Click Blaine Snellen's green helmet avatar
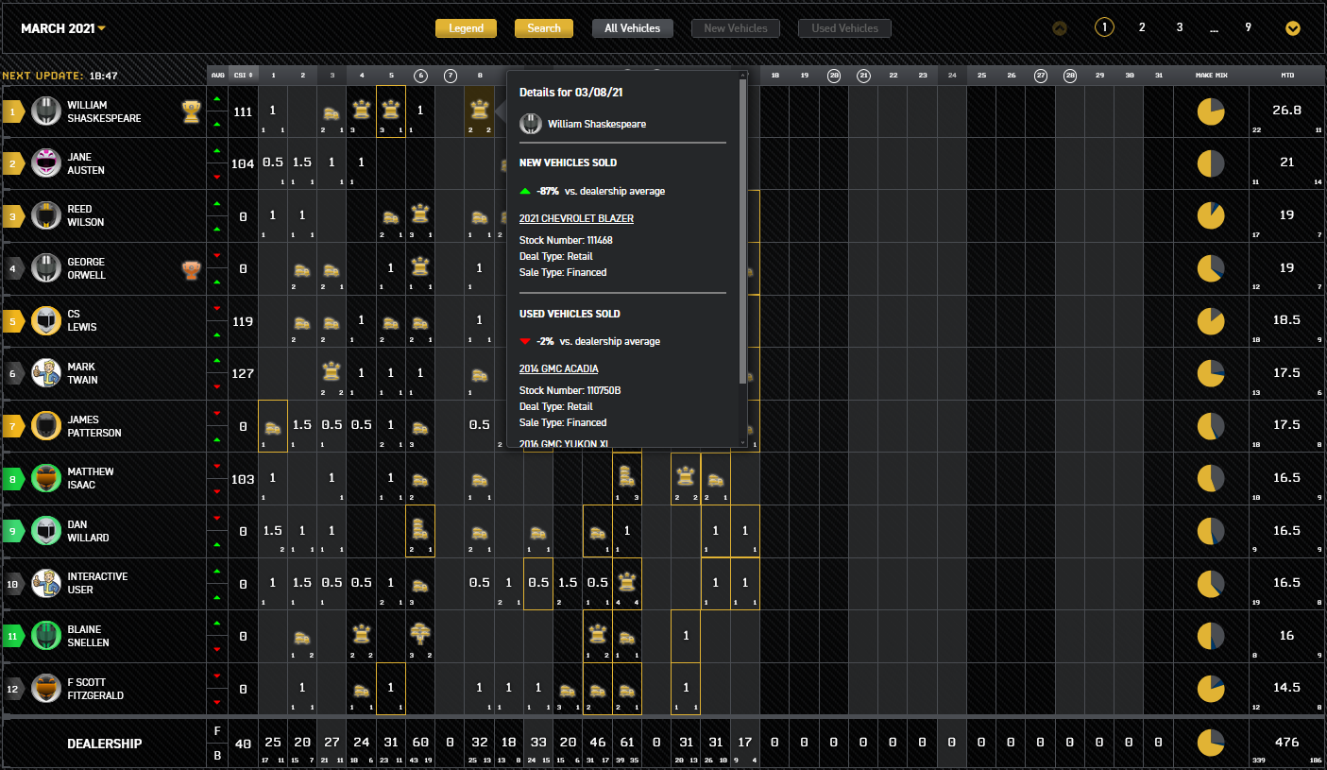 tap(46, 635)
